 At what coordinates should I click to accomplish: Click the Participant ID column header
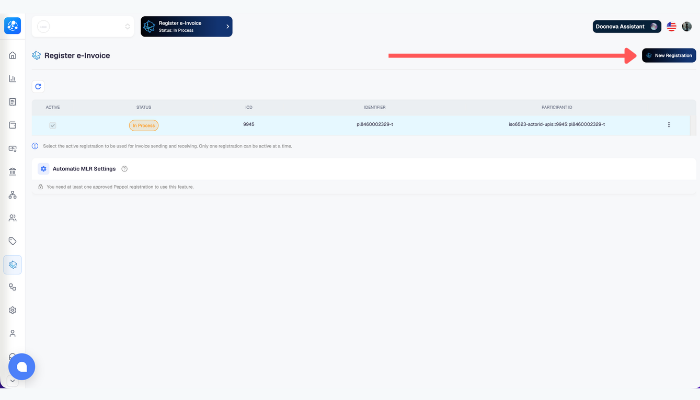(x=557, y=108)
